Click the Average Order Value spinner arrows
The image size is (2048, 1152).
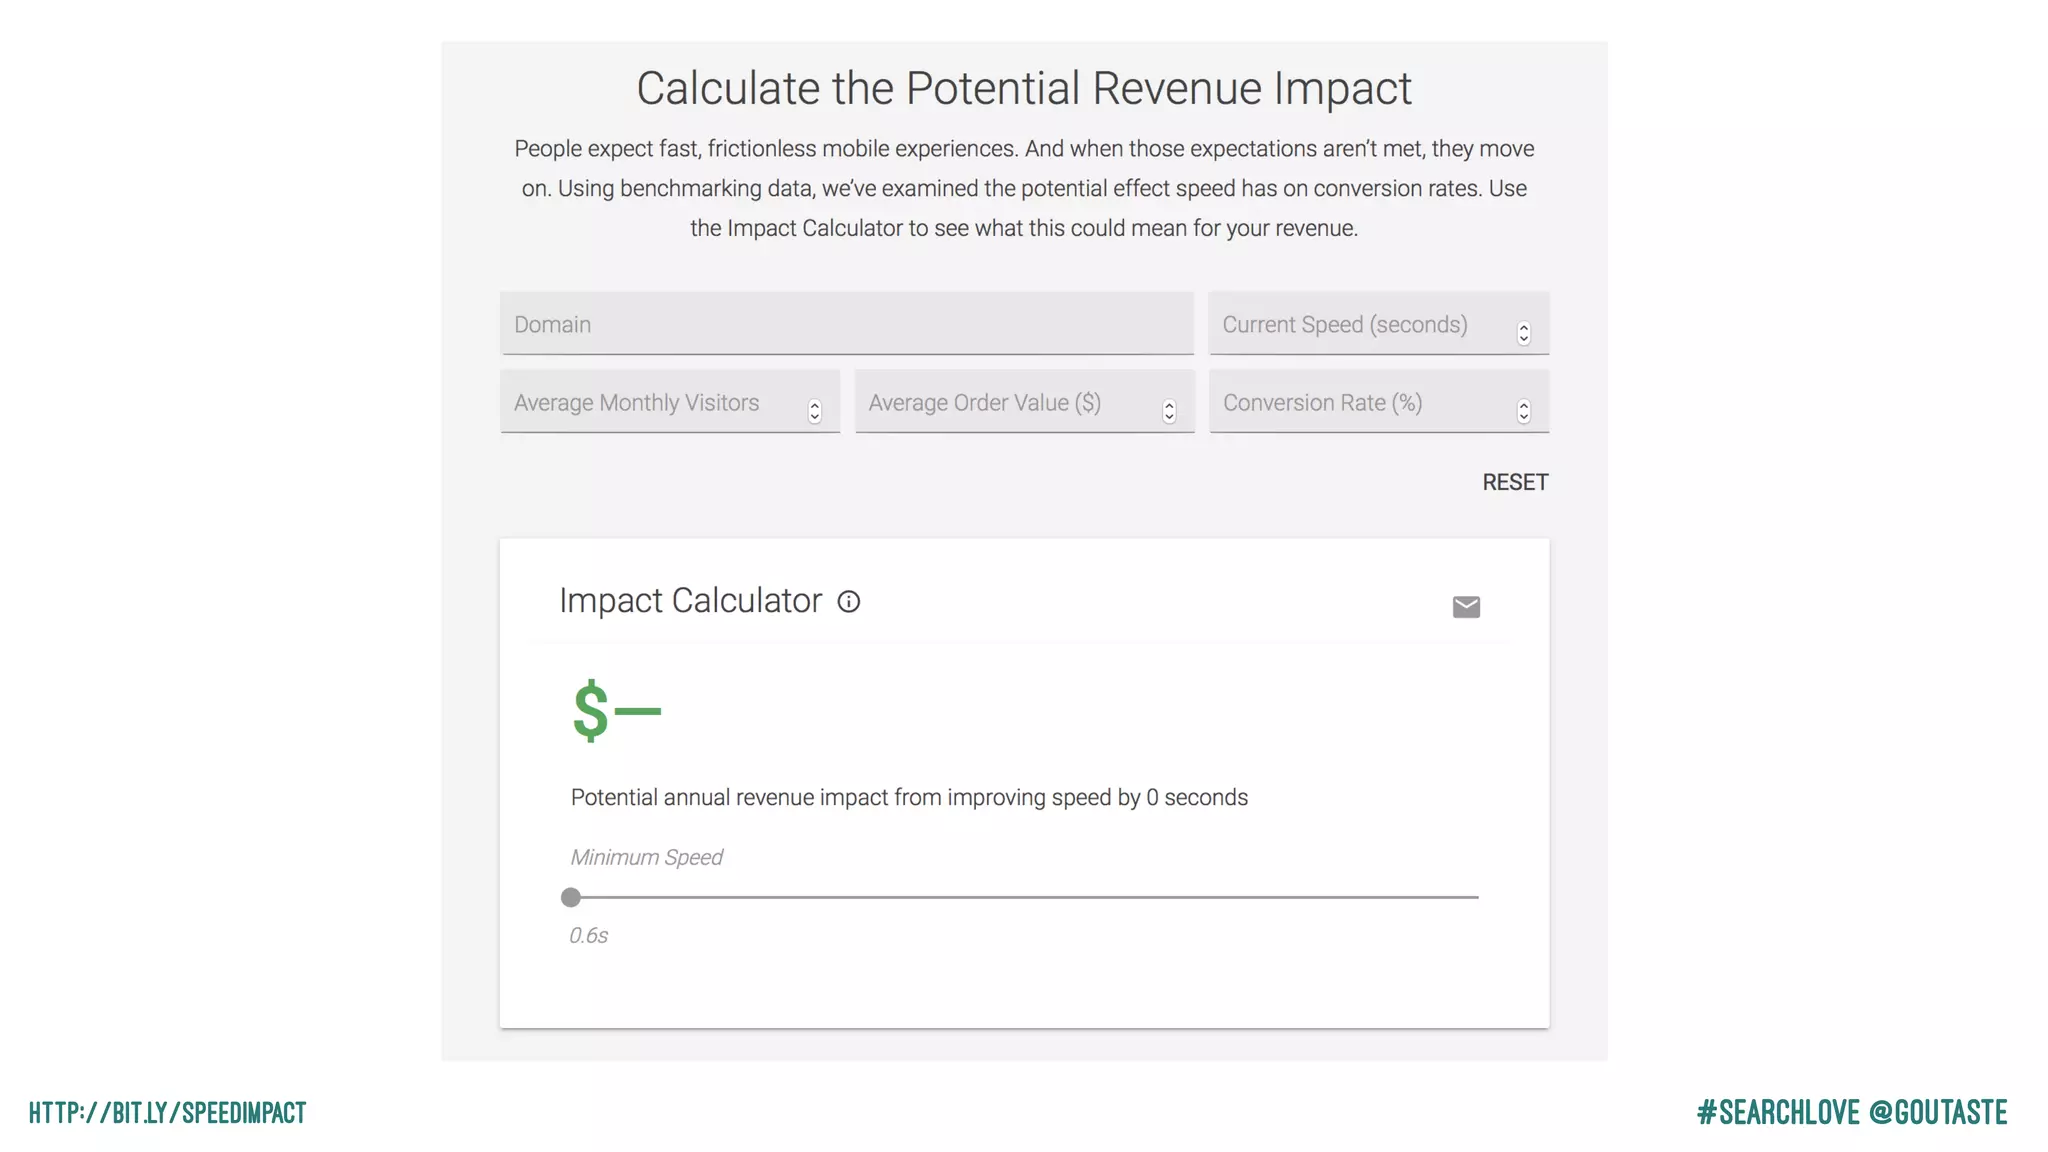[1168, 411]
